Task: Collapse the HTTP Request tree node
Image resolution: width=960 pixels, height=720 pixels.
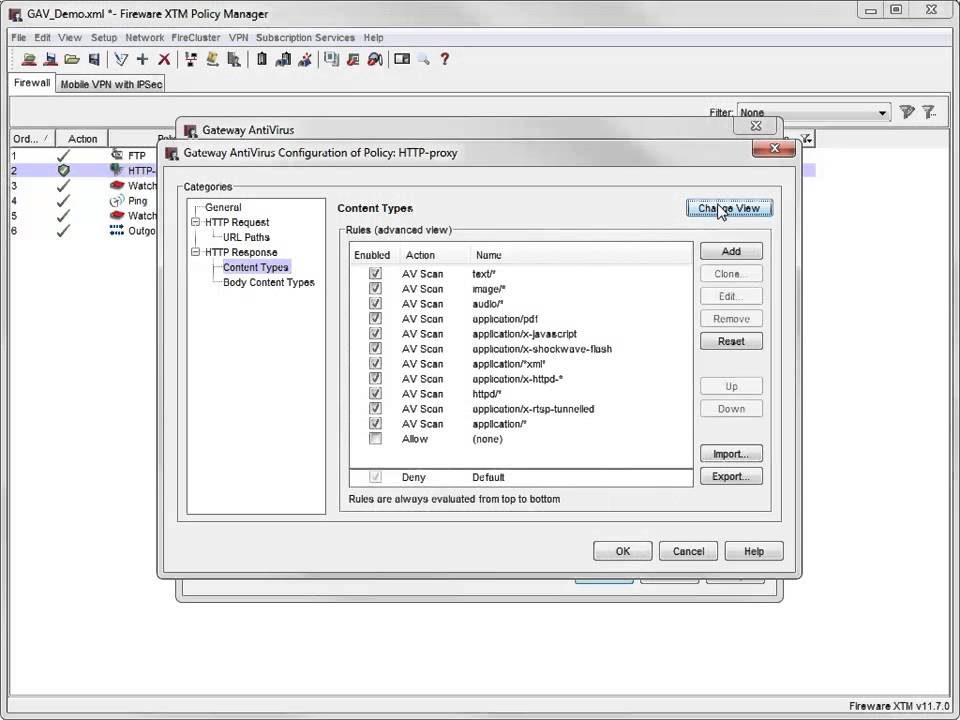Action: [195, 222]
